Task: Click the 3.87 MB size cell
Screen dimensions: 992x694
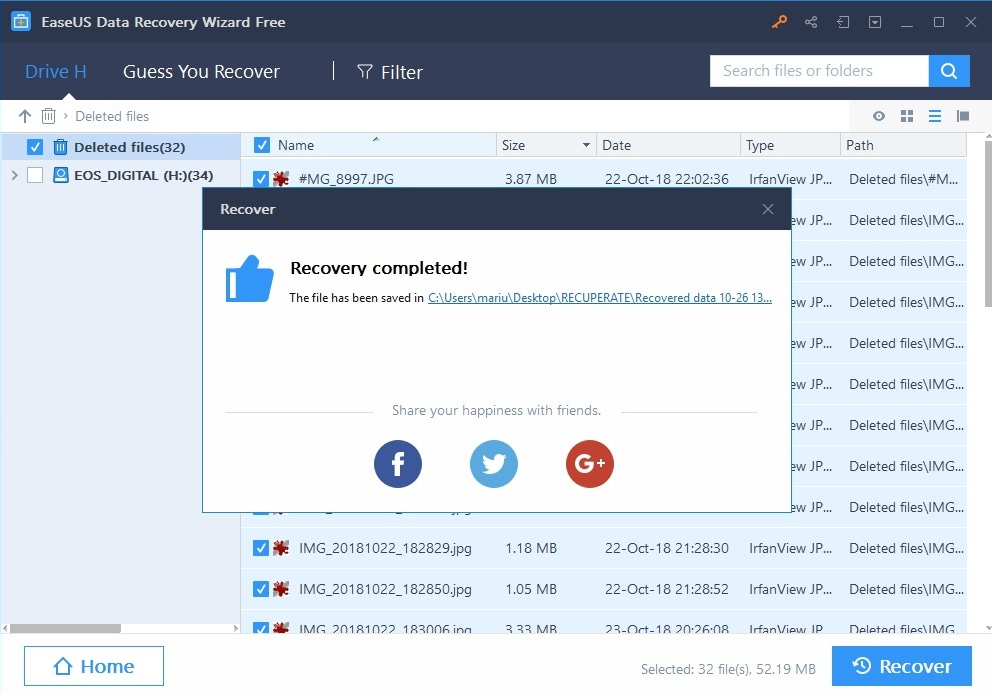Action: coord(531,179)
